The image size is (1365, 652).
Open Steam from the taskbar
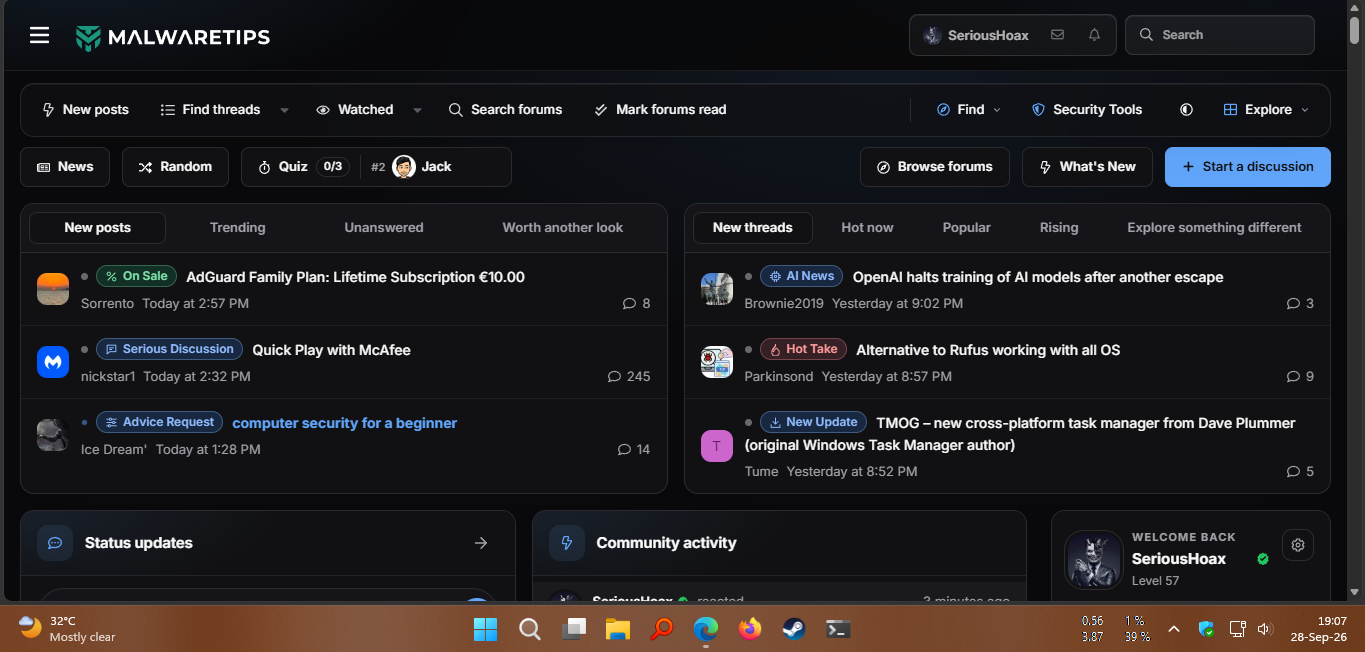tap(793, 629)
